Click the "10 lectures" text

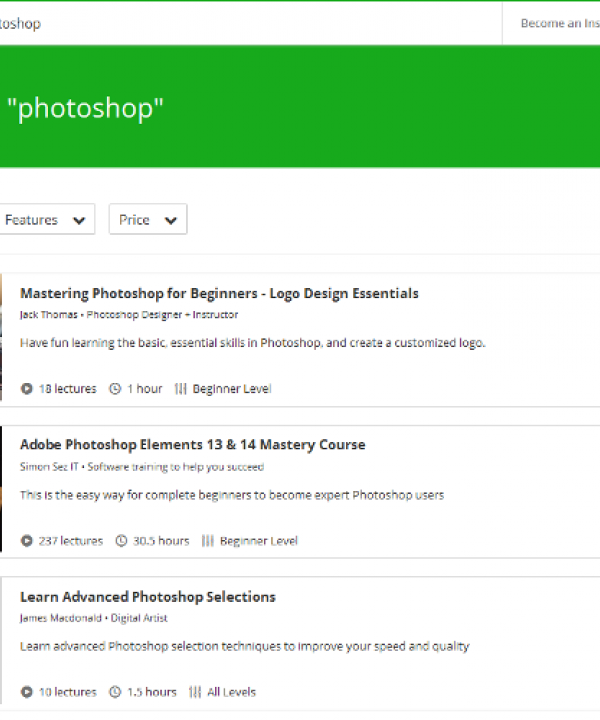click(68, 692)
